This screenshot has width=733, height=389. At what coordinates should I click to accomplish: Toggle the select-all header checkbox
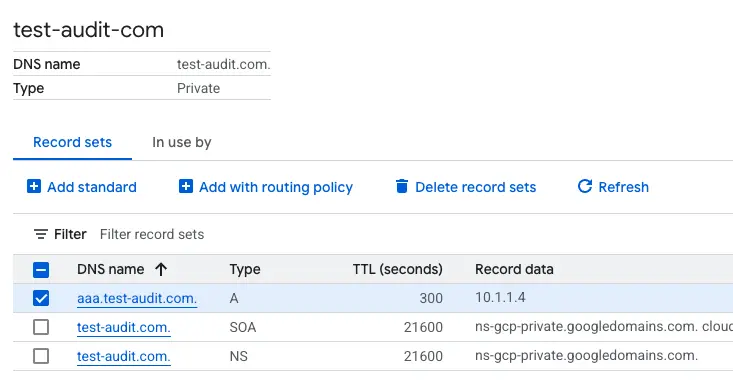point(41,270)
